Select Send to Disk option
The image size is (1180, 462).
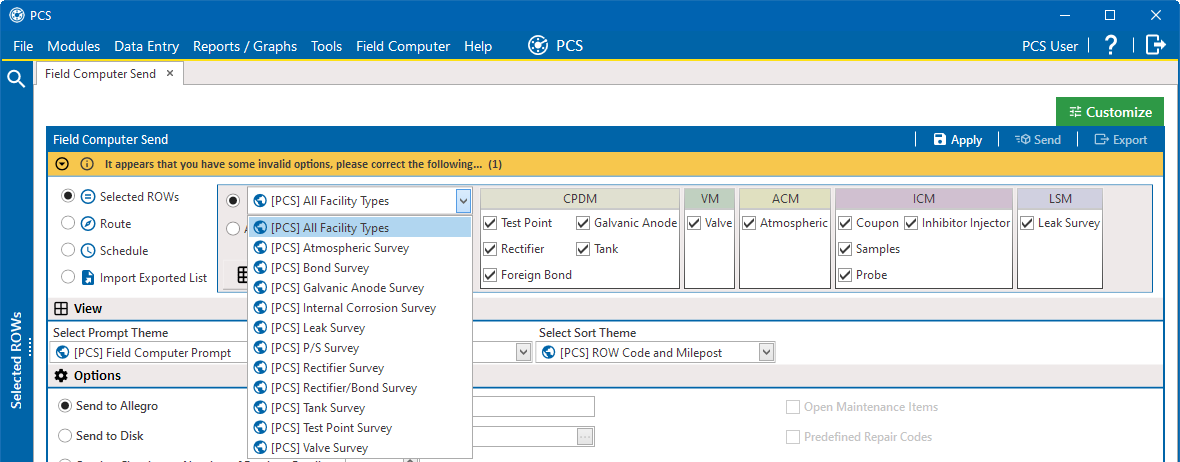65,436
